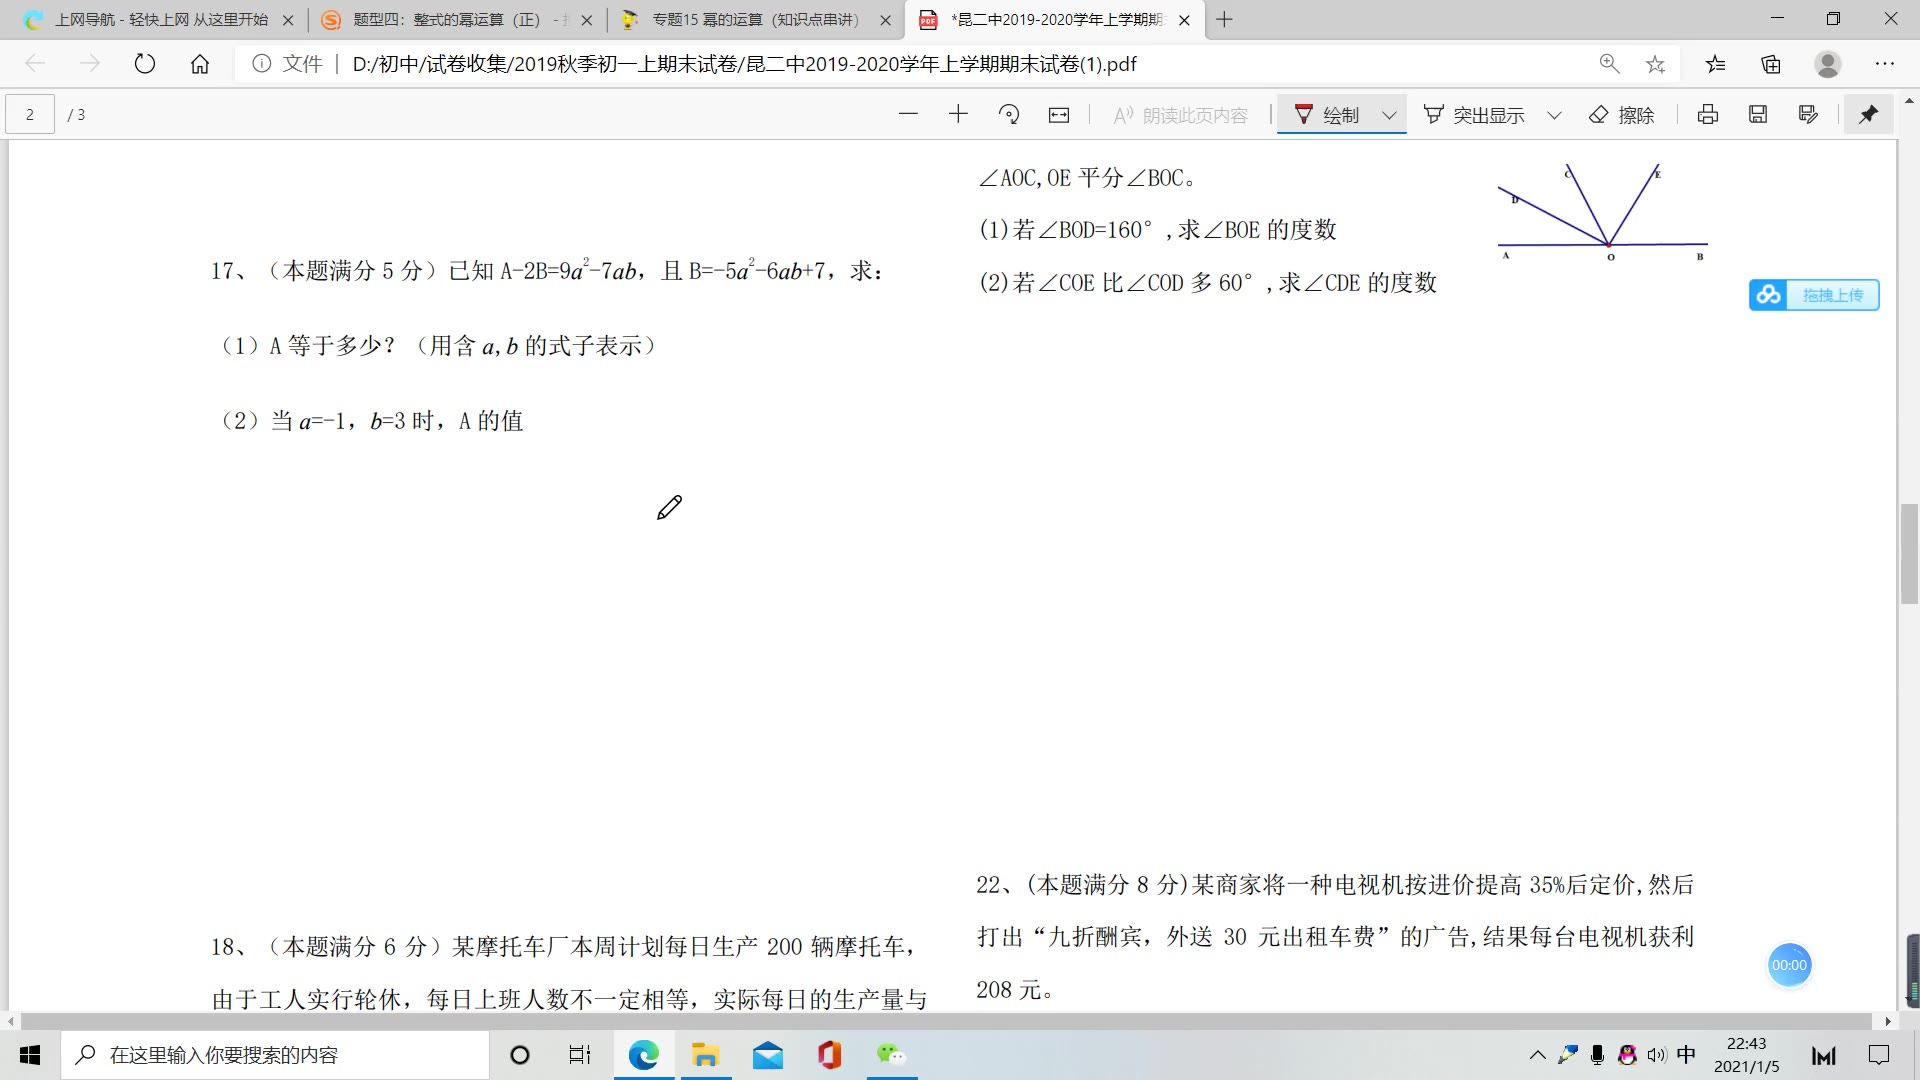Print the PDF document
The width and height of the screenshot is (1920, 1080).
pyautogui.click(x=1708, y=114)
